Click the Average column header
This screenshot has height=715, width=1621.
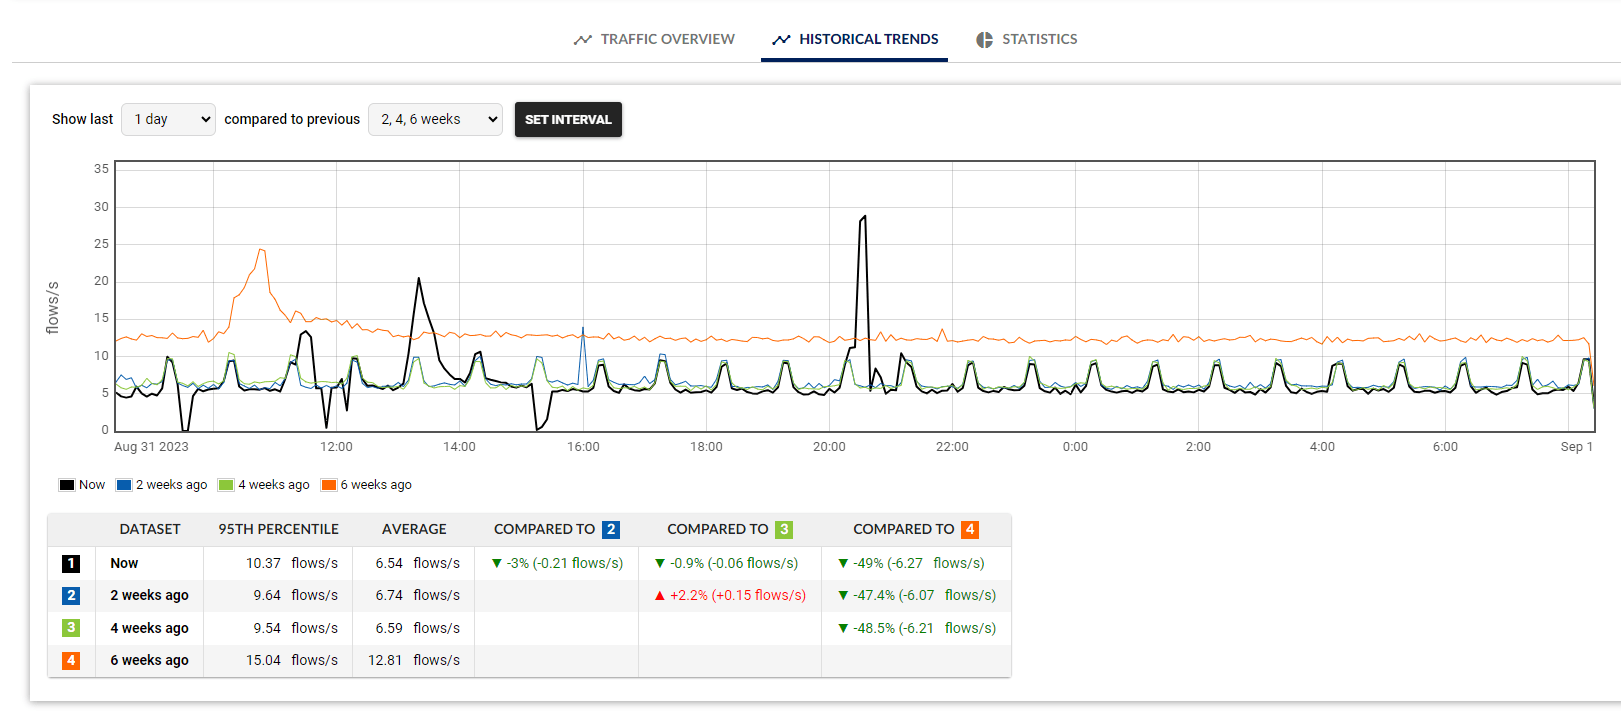[414, 530]
